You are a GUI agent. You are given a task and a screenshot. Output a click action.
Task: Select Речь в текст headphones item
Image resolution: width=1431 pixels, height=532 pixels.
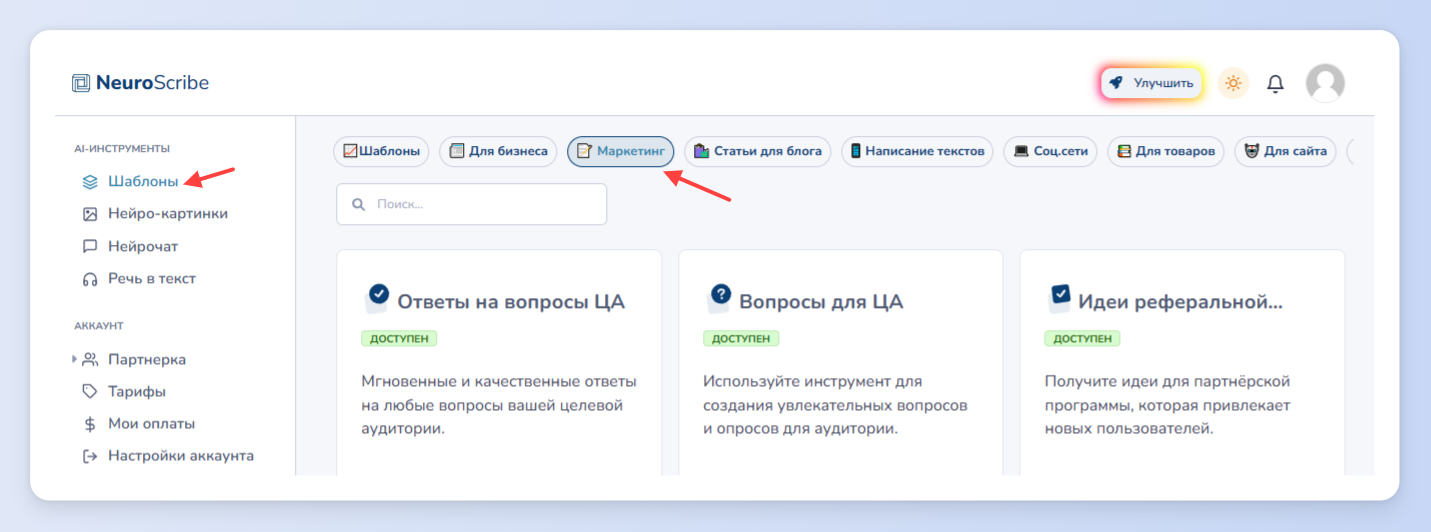point(139,279)
